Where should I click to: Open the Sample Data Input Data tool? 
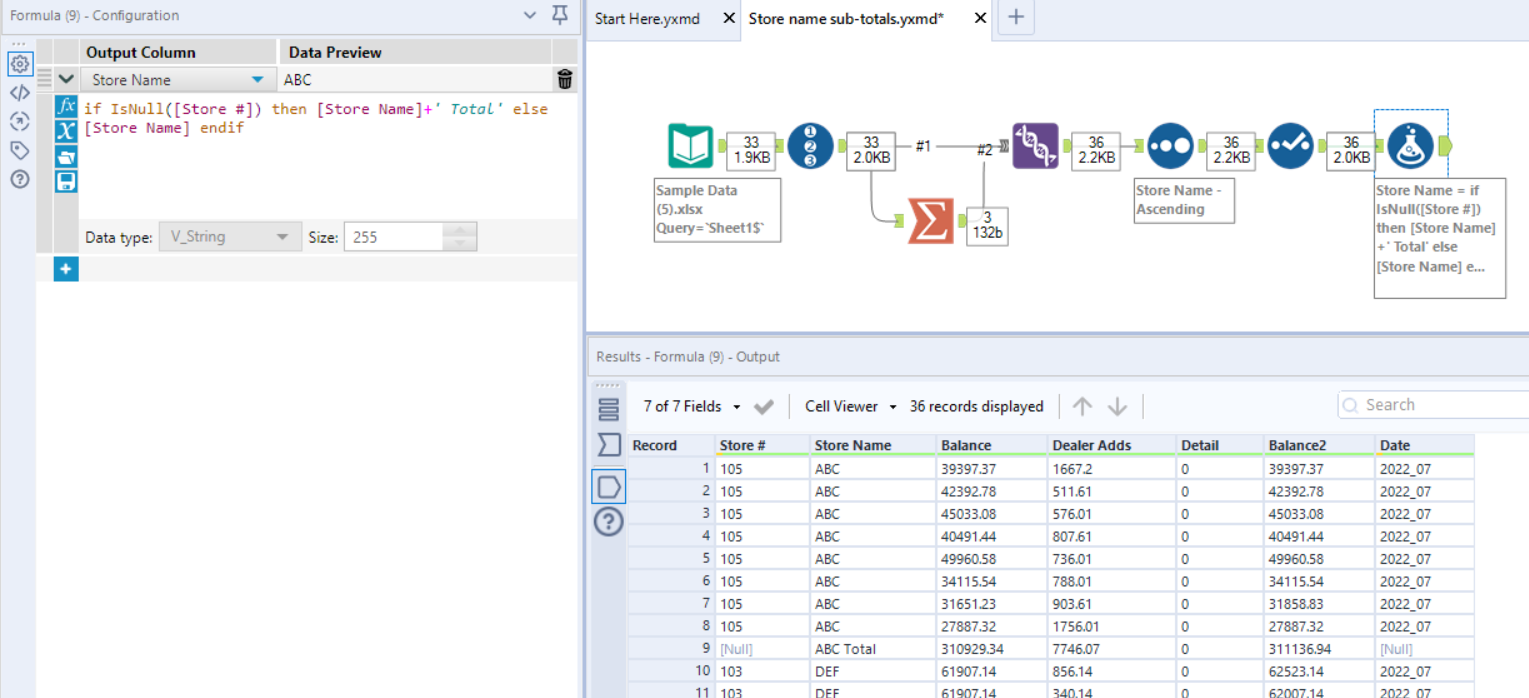point(692,145)
